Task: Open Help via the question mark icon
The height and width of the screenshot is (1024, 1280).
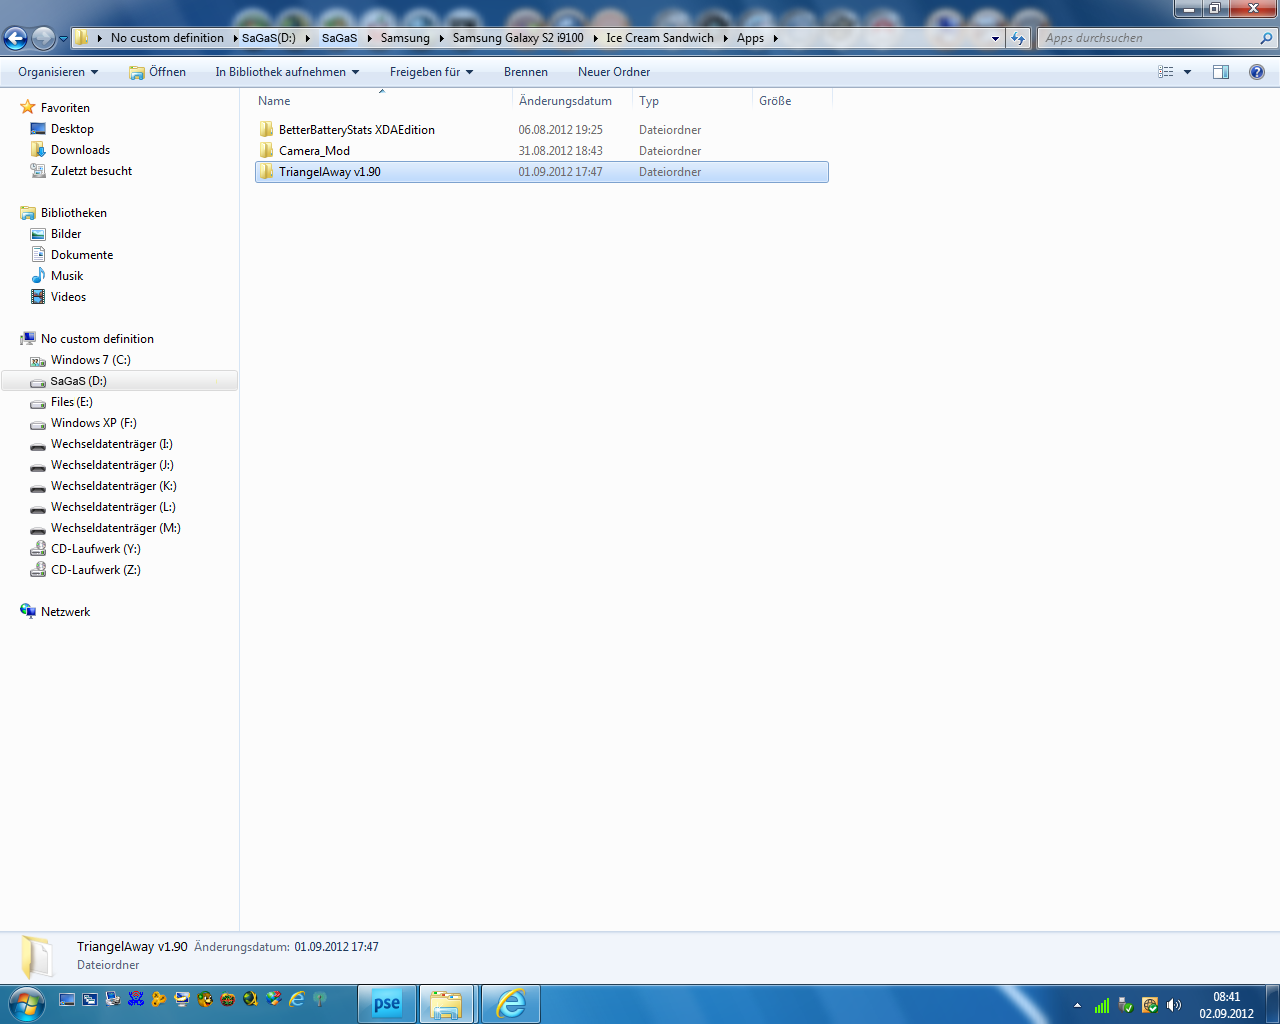Action: (x=1257, y=72)
